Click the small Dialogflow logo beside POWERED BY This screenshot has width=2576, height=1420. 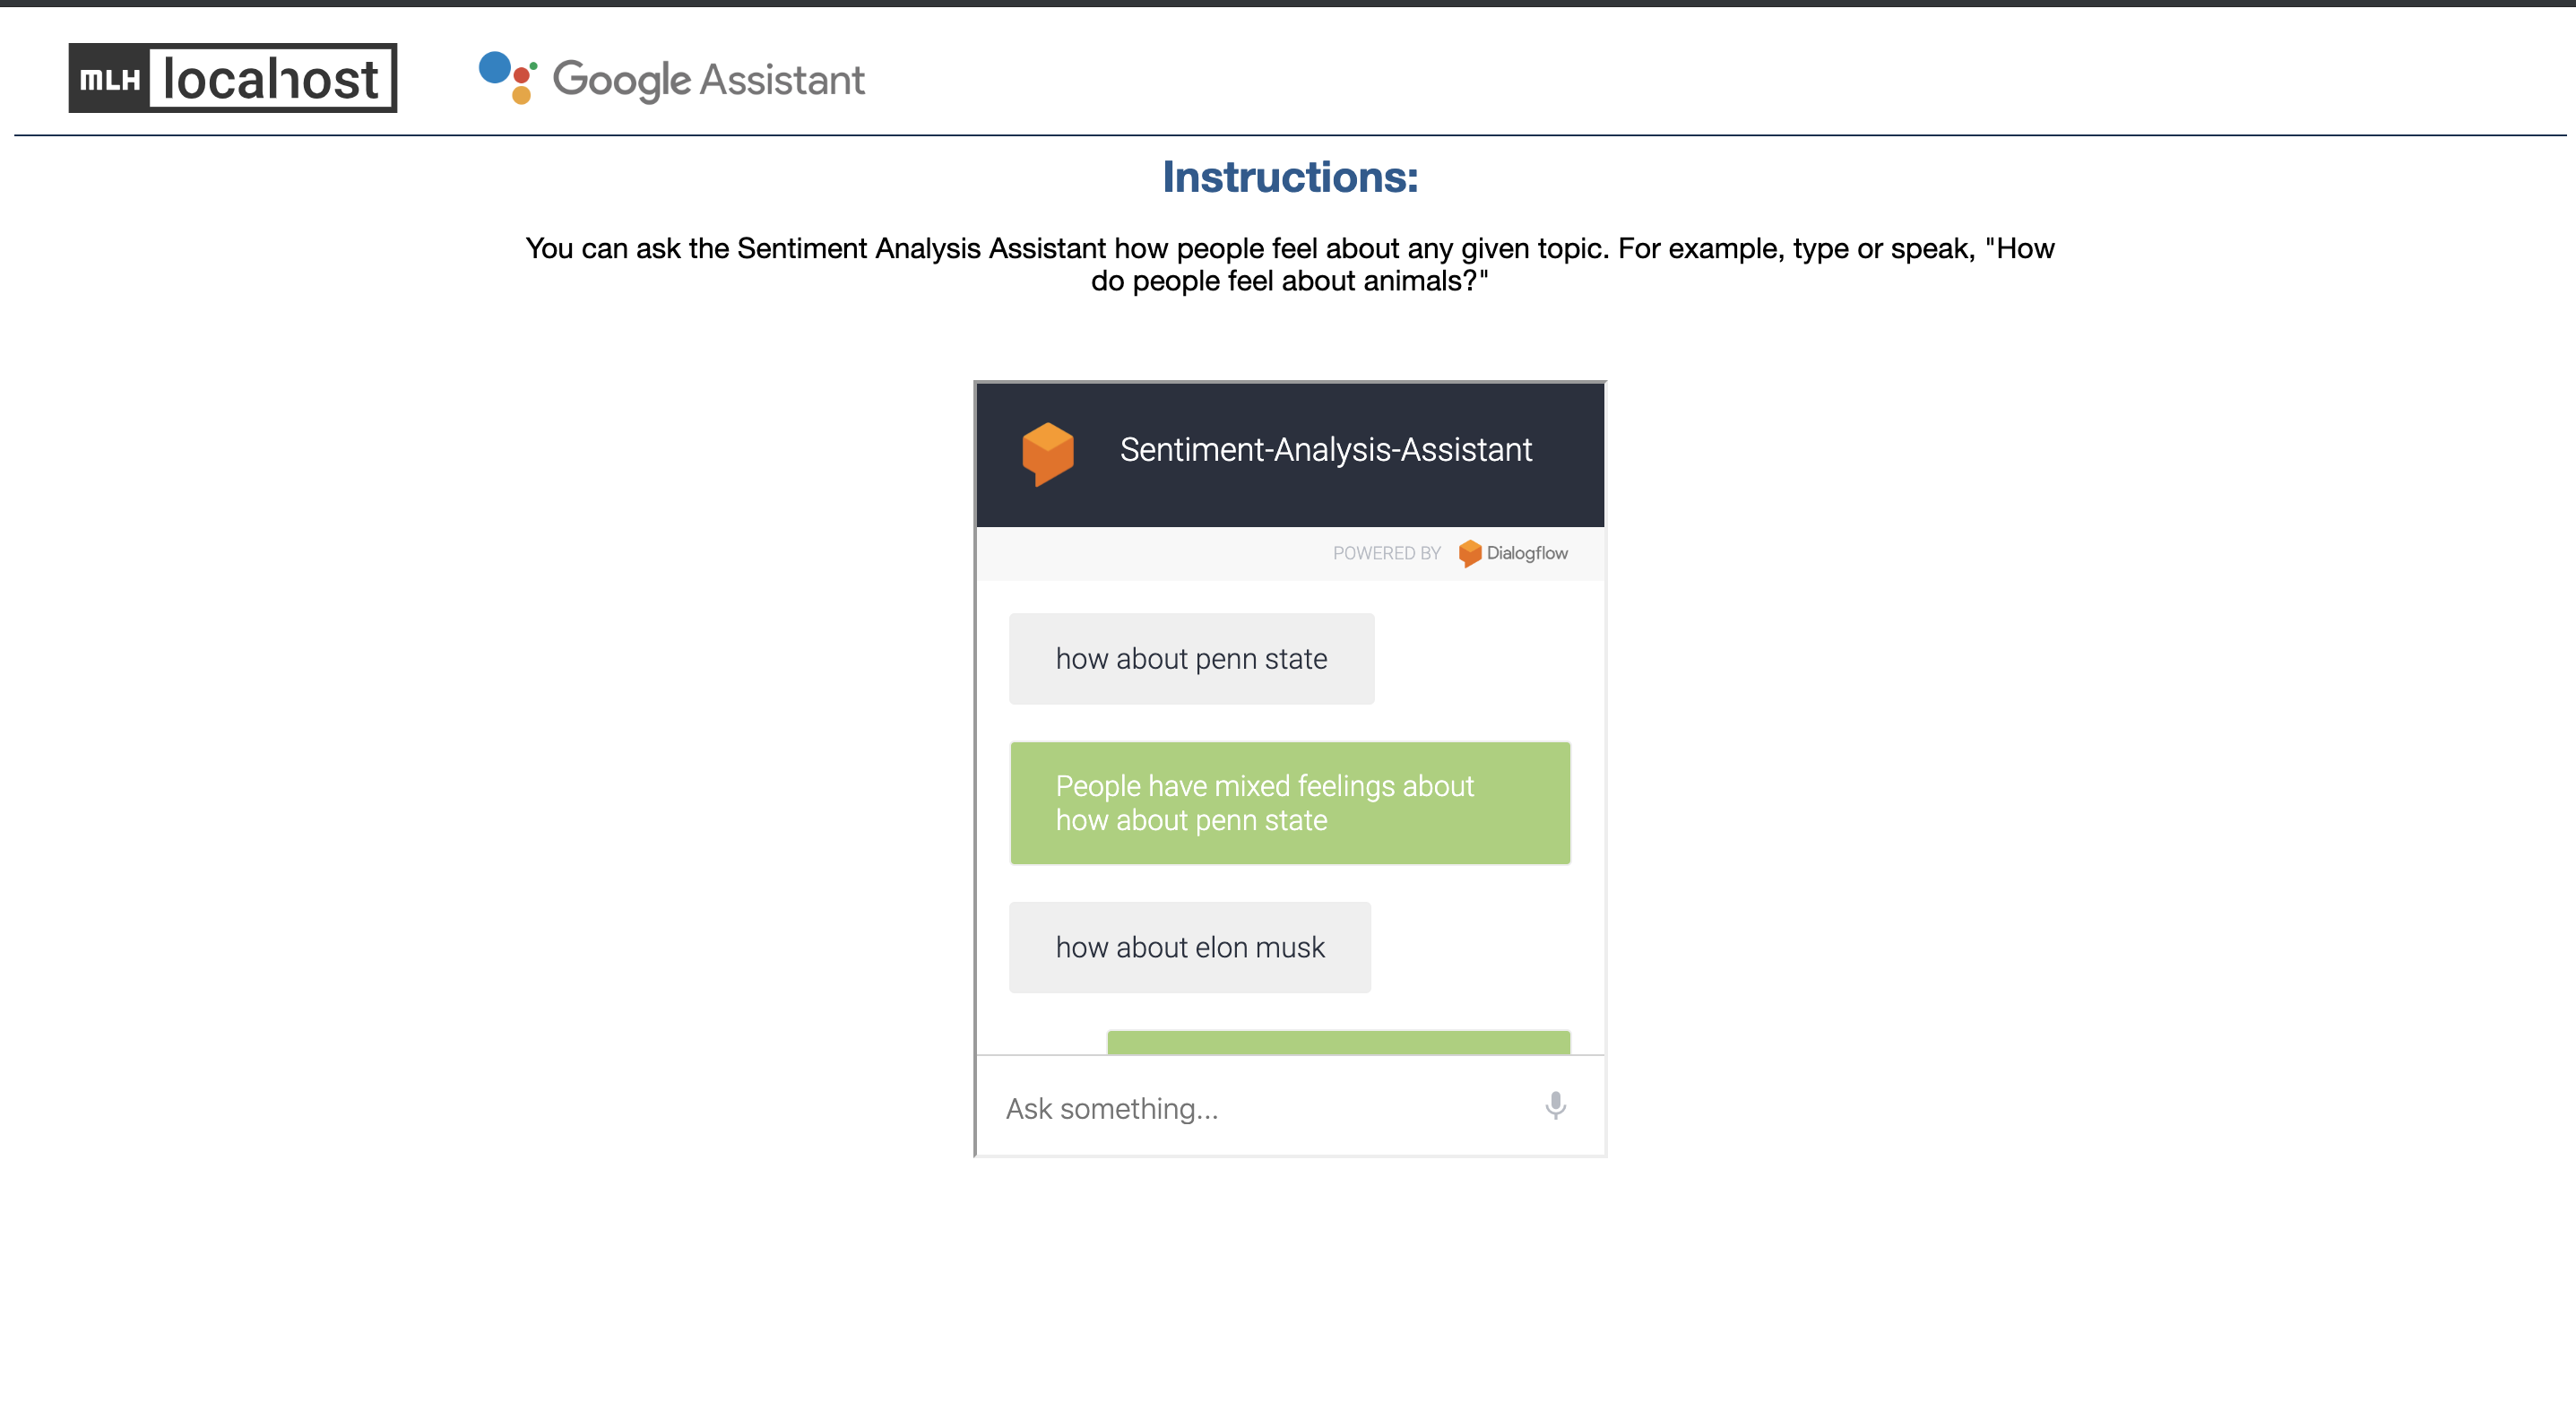click(x=1469, y=553)
